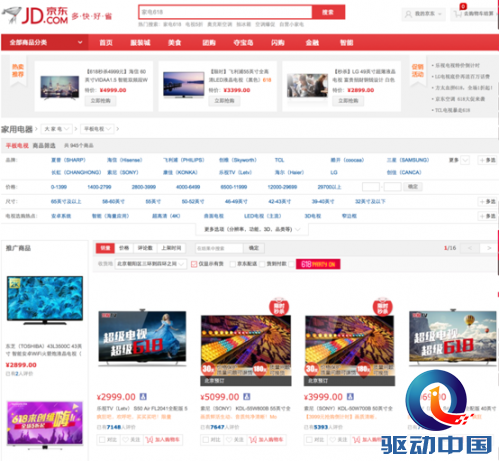Filter by SAMSUNG brand link
Viewport: 499px width, 461px height.
coord(408,160)
